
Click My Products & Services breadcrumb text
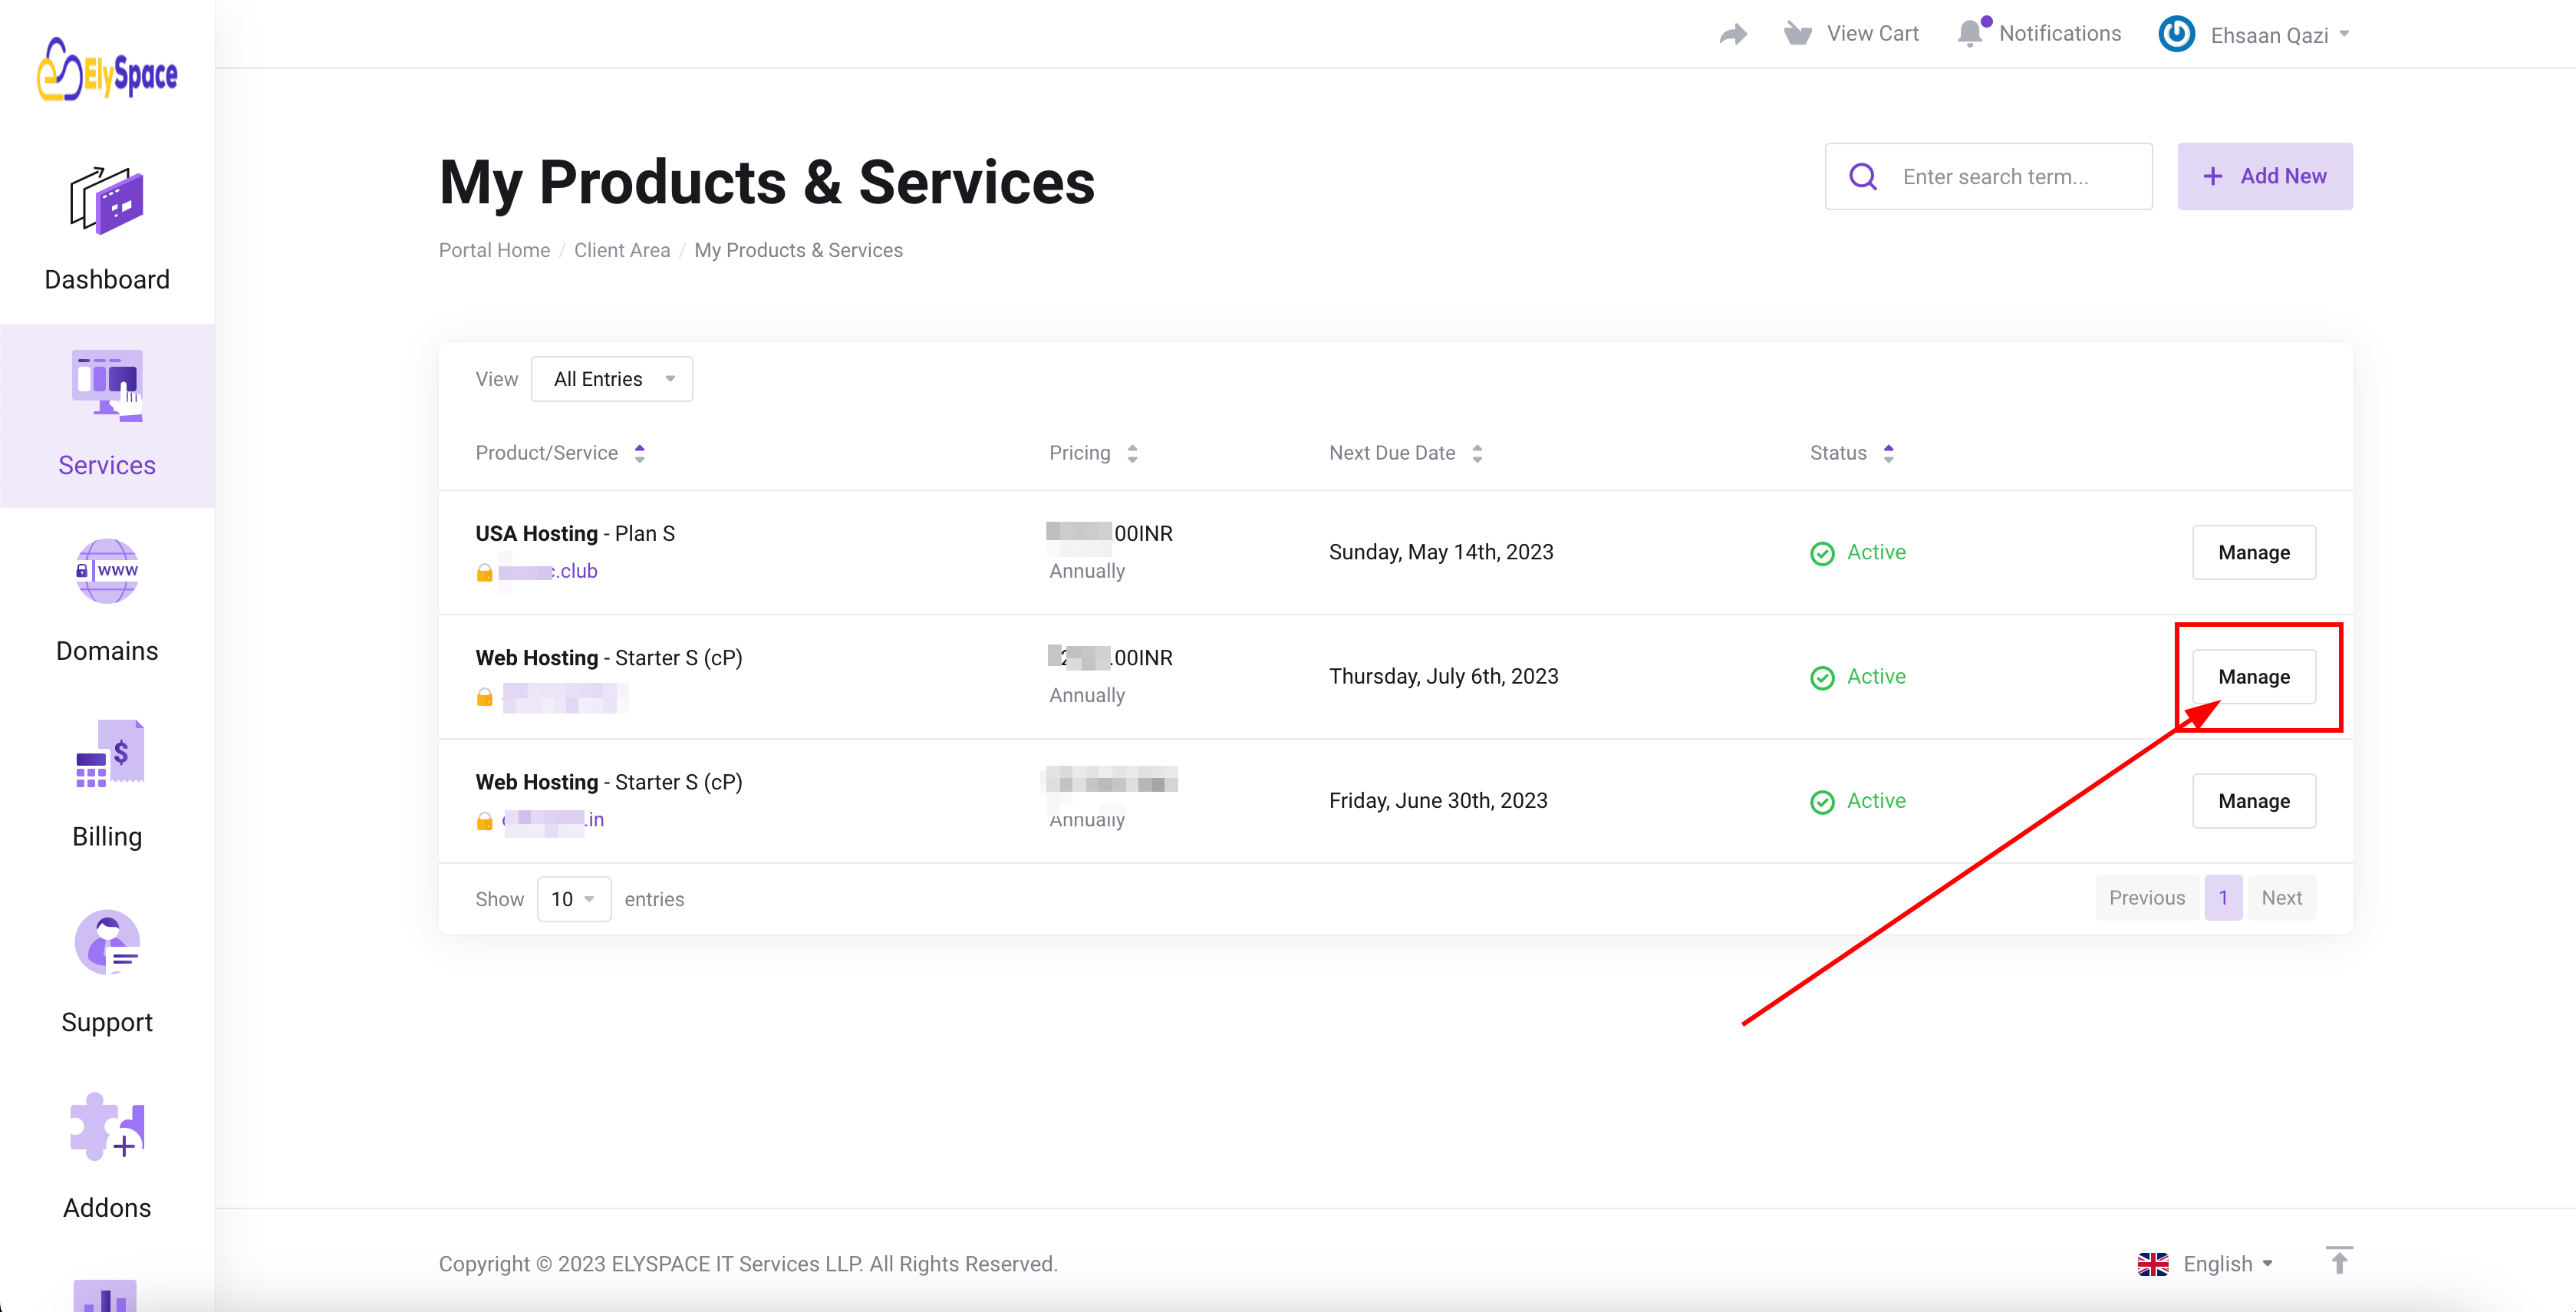(x=798, y=250)
